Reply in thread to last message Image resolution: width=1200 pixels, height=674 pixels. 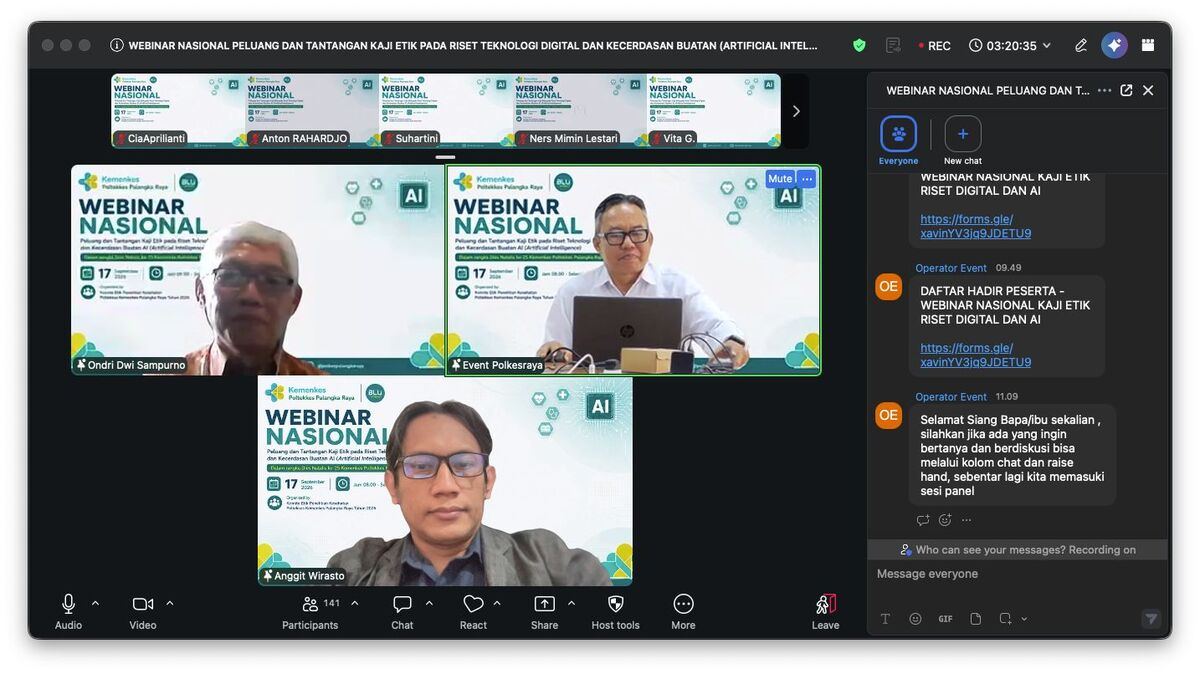coord(923,520)
